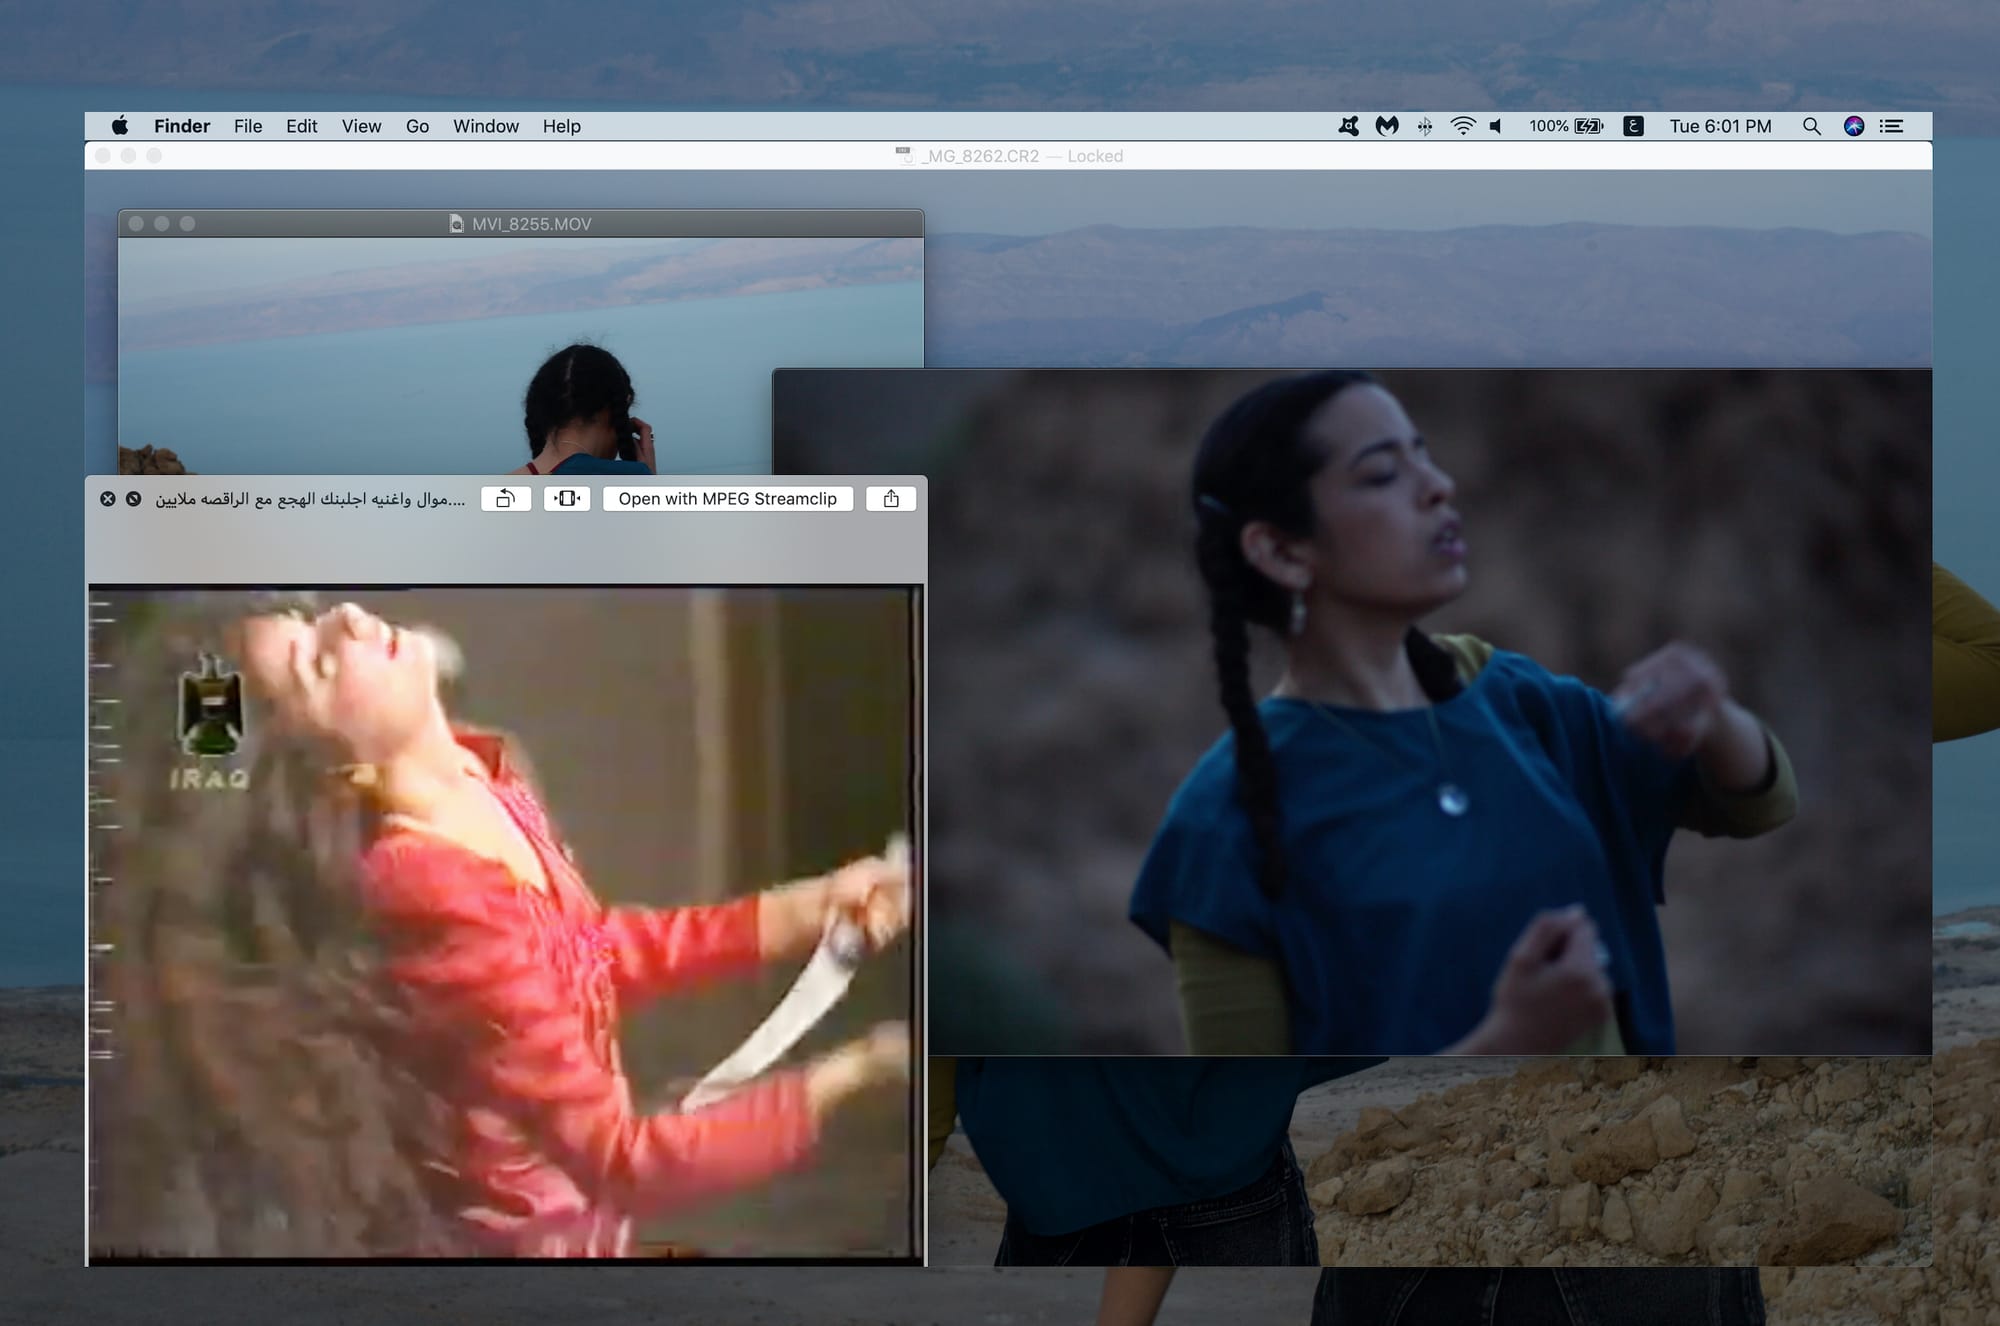Open the Window menu in menu bar
The height and width of the screenshot is (1326, 2000).
pyautogui.click(x=485, y=126)
